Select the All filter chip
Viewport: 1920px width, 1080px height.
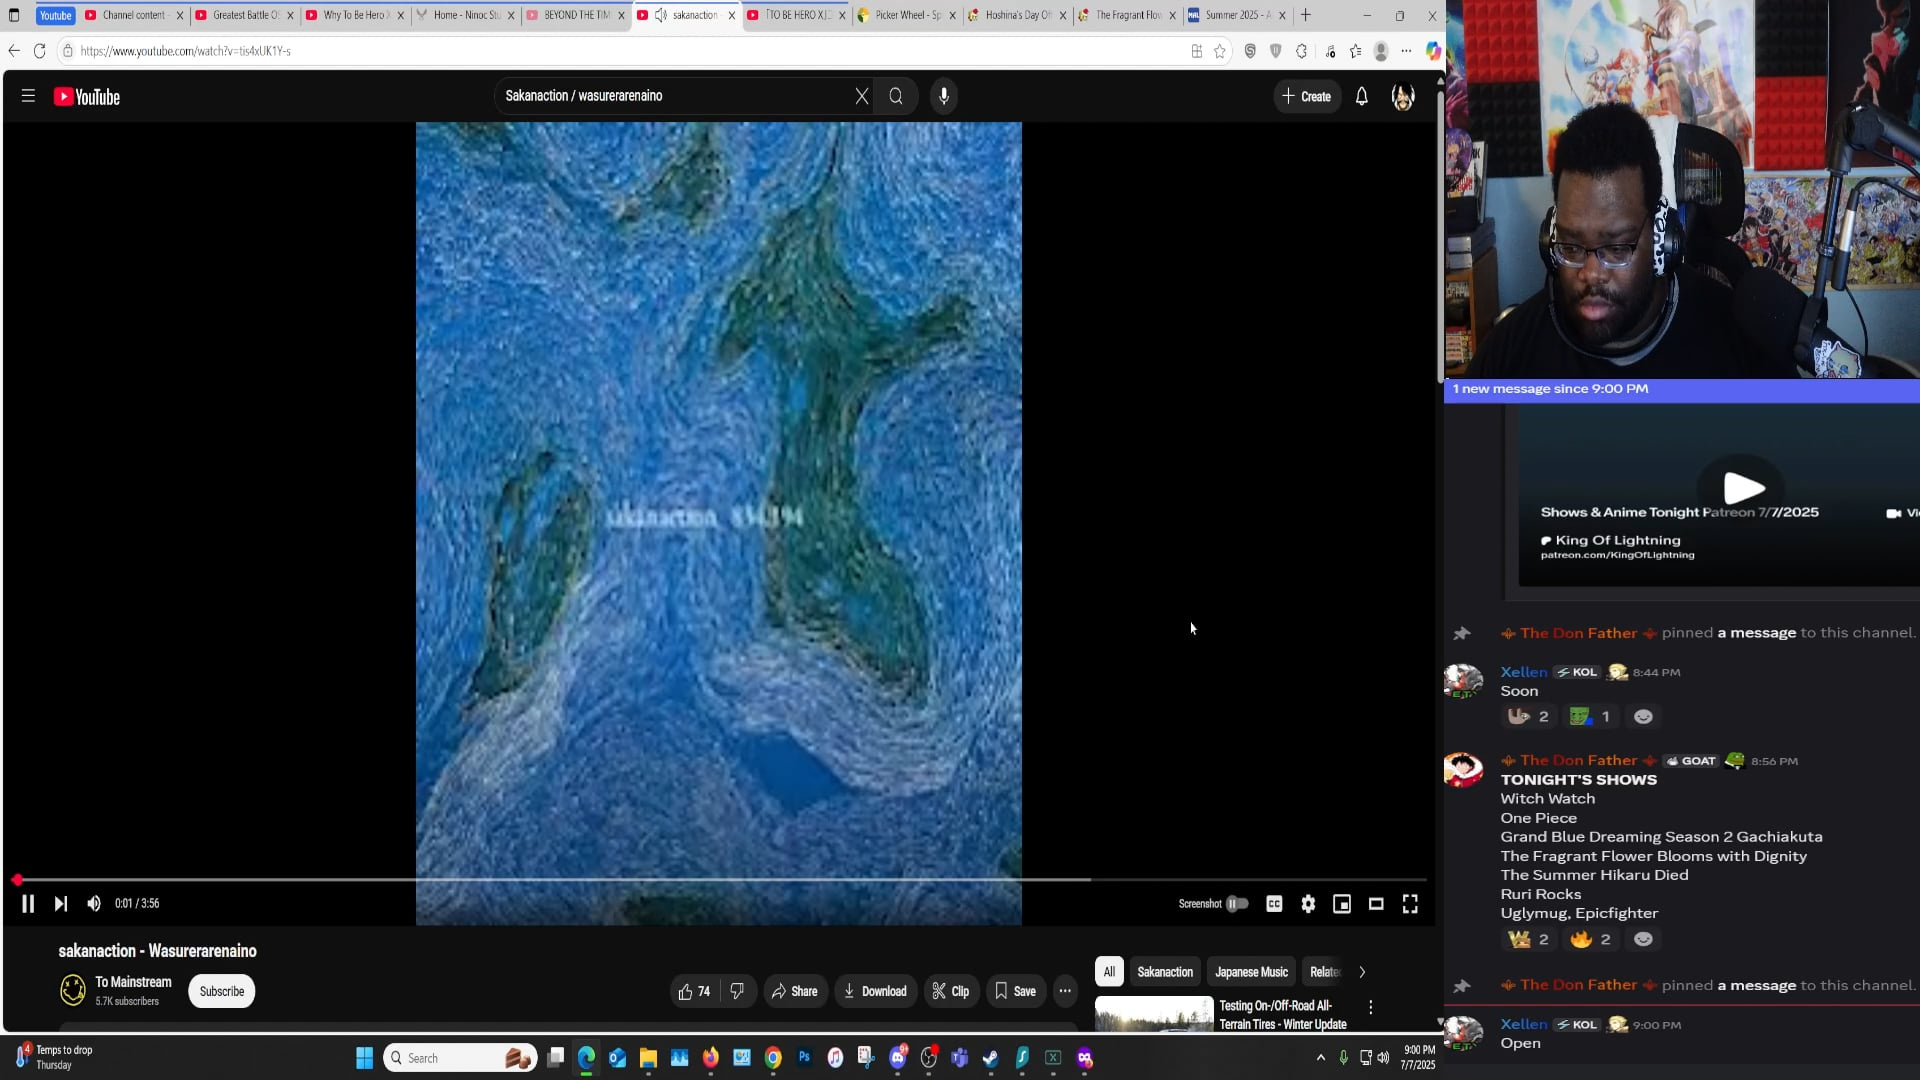[1109, 972]
